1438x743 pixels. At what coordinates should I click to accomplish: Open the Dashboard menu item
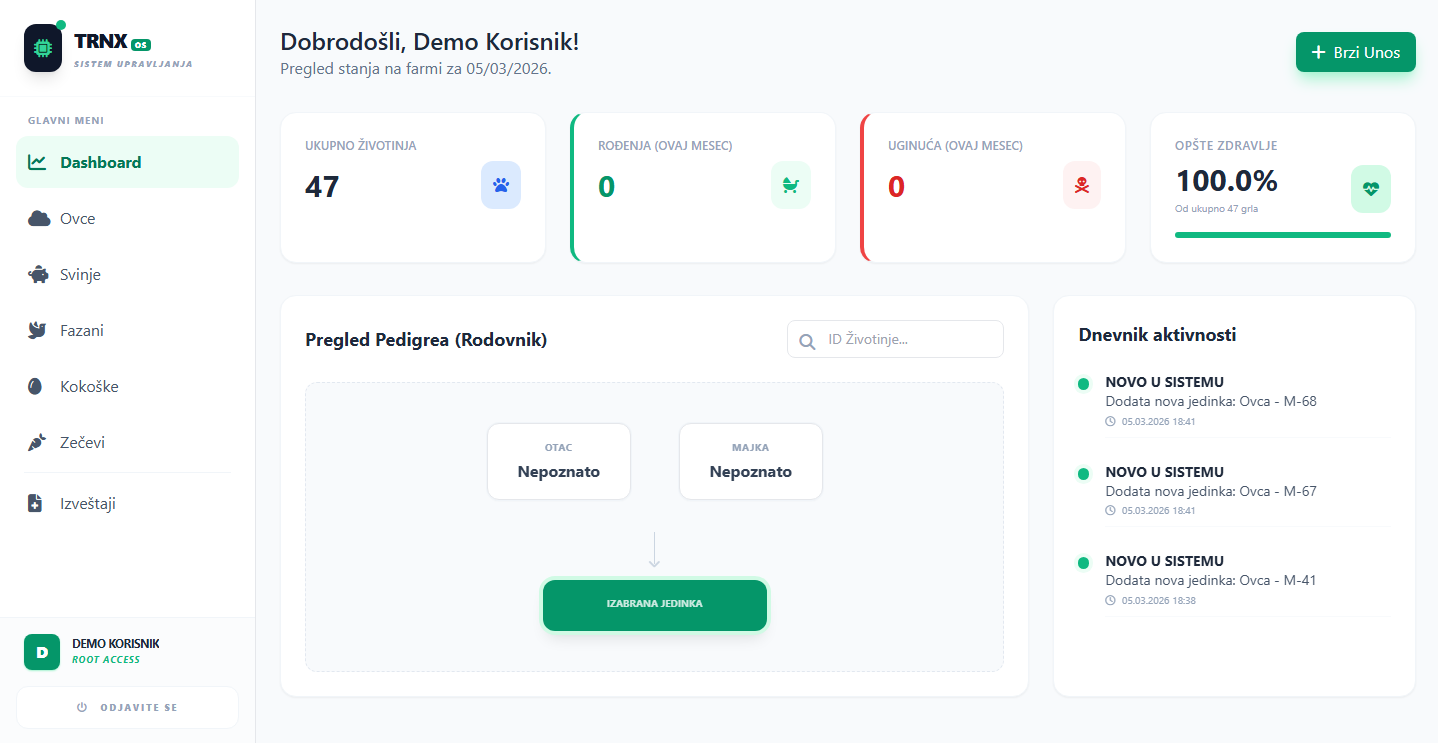coord(127,161)
